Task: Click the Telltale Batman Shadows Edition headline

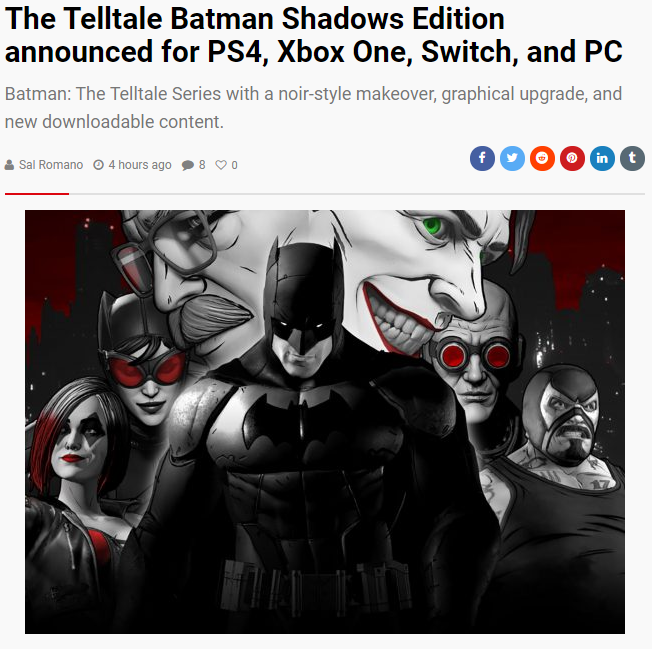Action: coord(314,35)
